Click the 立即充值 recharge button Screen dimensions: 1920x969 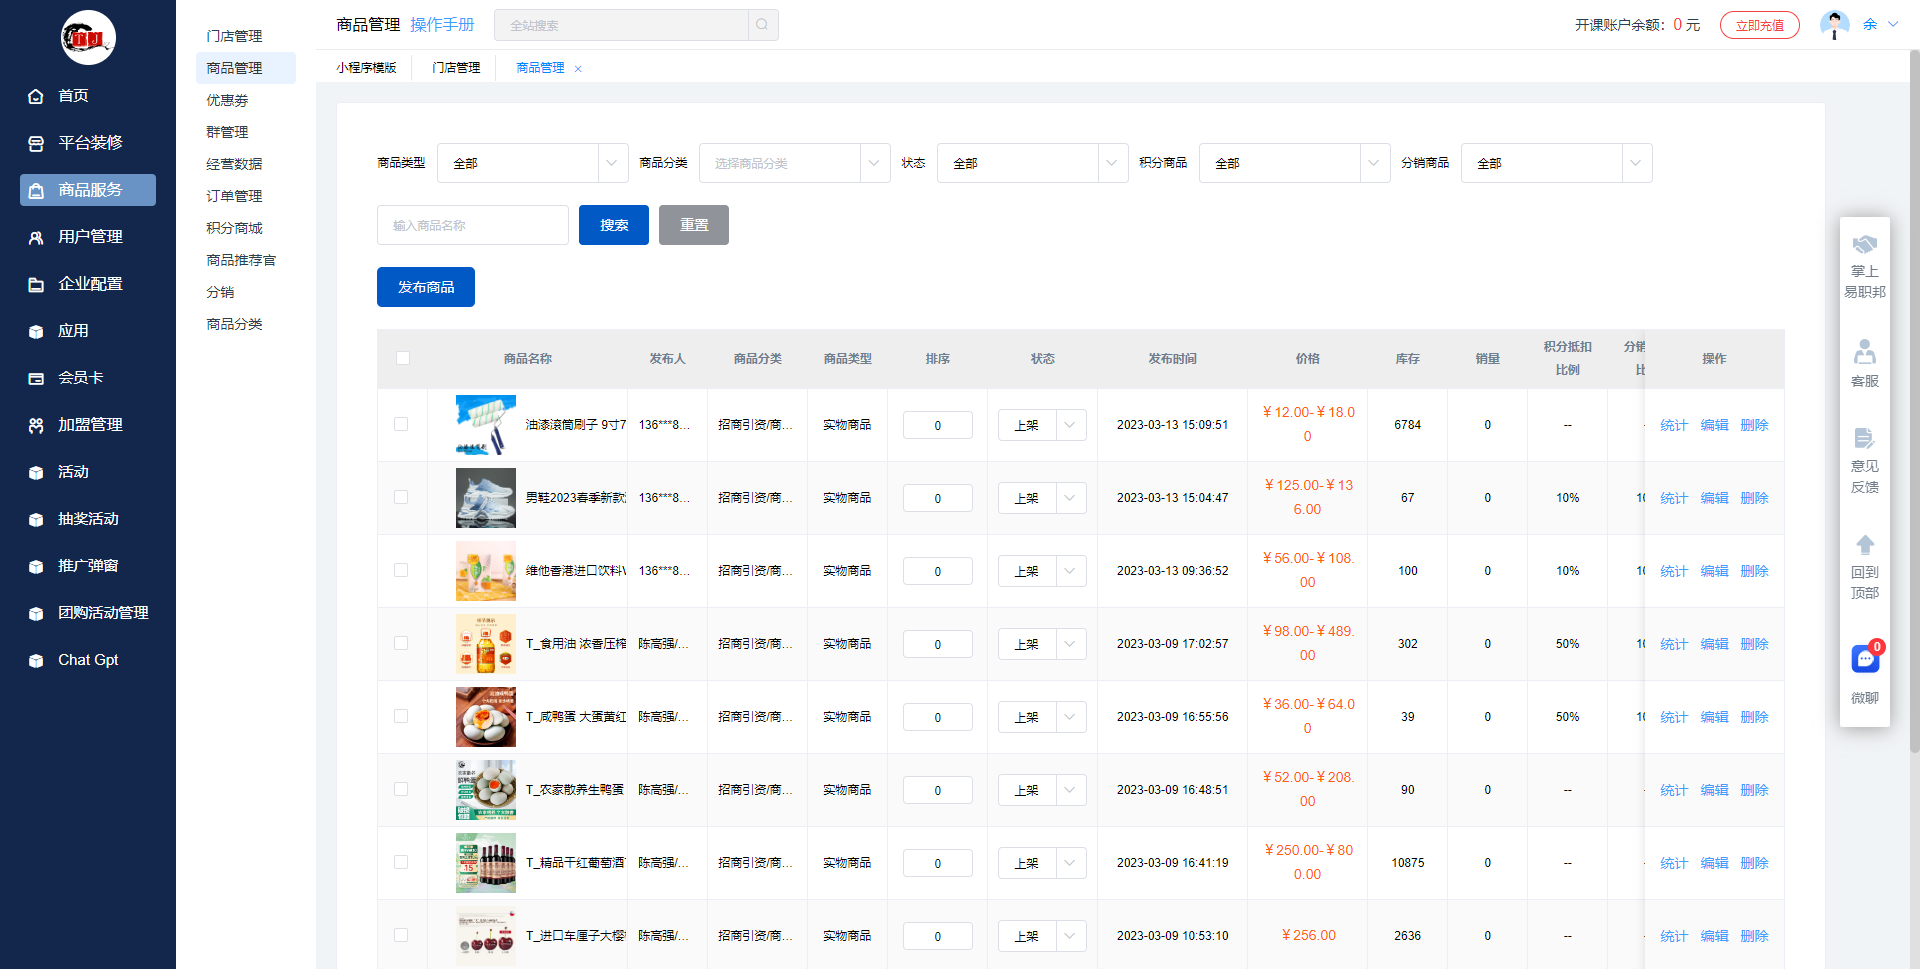[x=1759, y=25]
